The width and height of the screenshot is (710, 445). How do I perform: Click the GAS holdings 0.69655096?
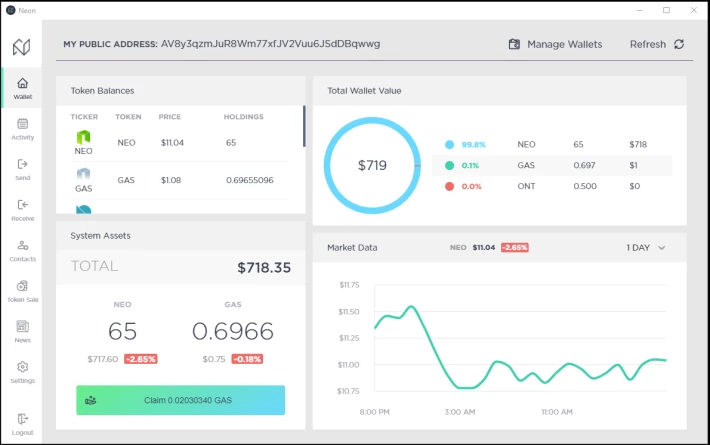click(x=249, y=180)
